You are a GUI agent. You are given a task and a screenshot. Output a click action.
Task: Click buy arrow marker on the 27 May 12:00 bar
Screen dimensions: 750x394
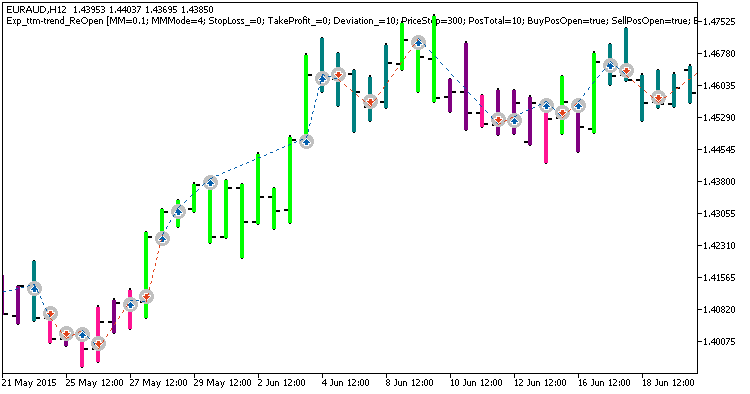[x=130, y=305]
